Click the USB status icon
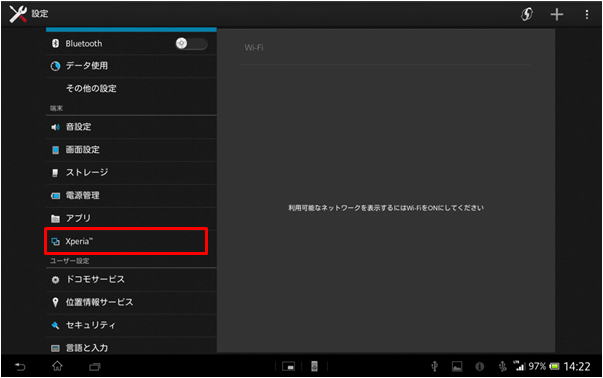The width and height of the screenshot is (603, 378). pyautogui.click(x=435, y=366)
